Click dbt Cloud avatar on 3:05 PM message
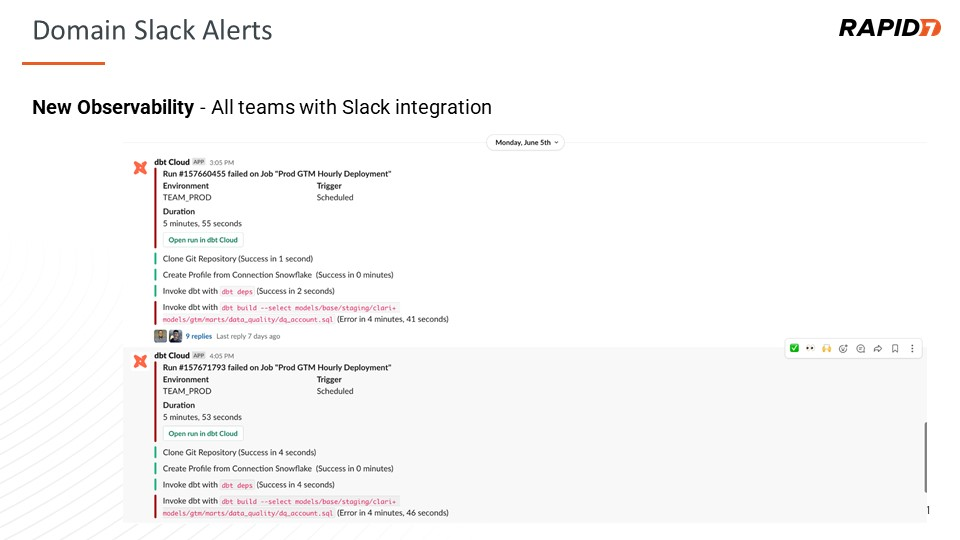This screenshot has height=540, width=960. point(140,168)
